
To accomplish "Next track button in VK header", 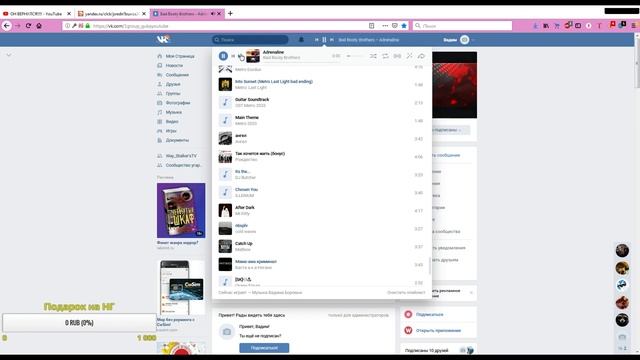I will pos(332,40).
